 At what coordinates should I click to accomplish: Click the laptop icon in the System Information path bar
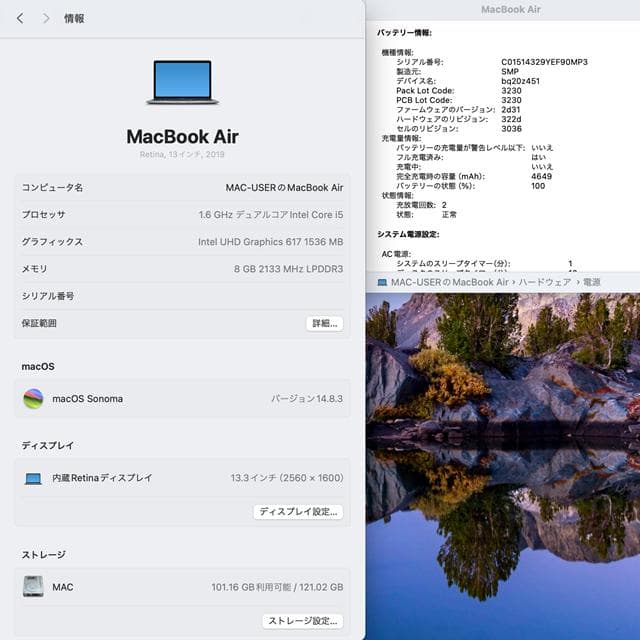pos(382,282)
